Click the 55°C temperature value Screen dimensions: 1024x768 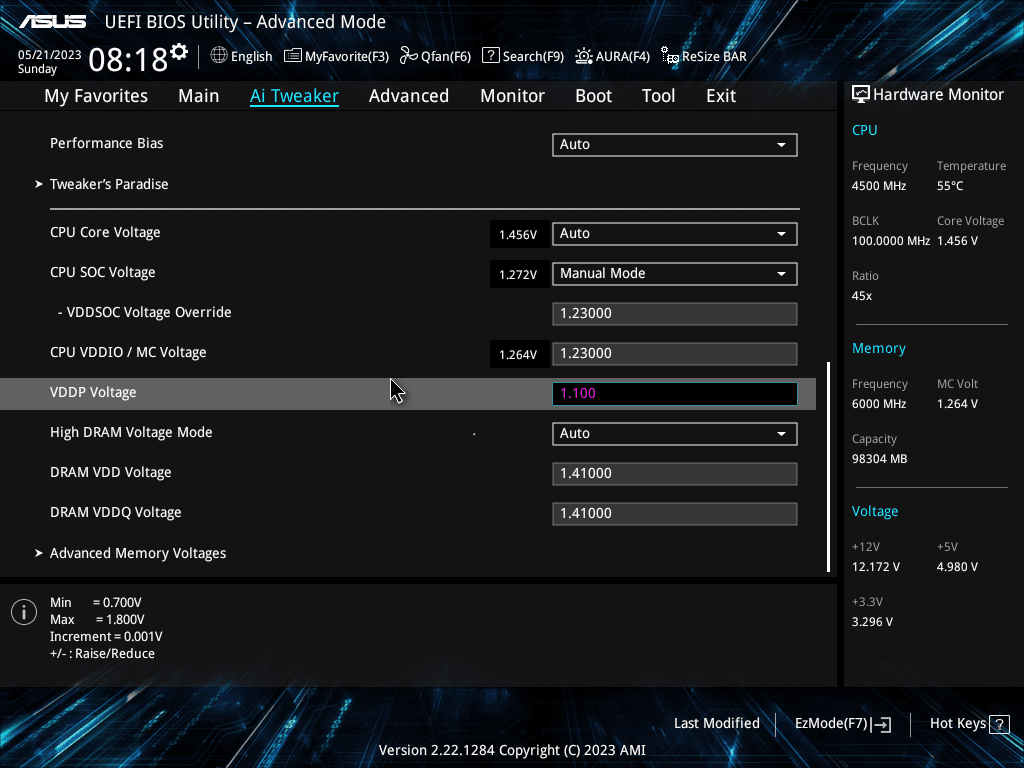[950, 186]
